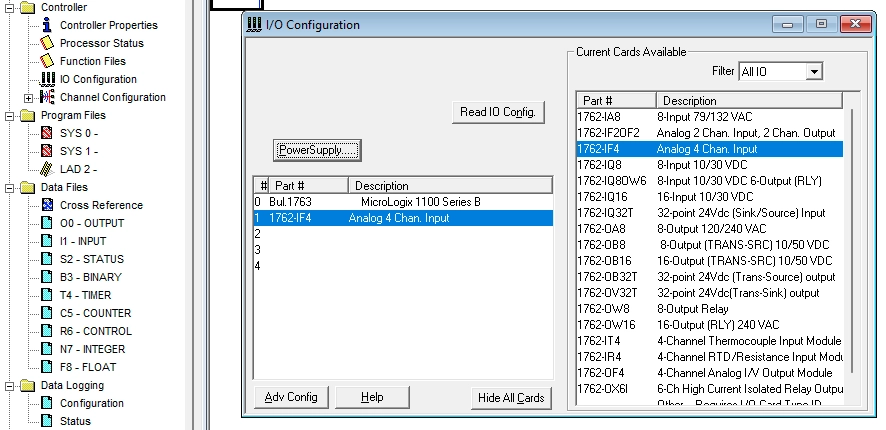Open Adv Config for the selected card

290,397
